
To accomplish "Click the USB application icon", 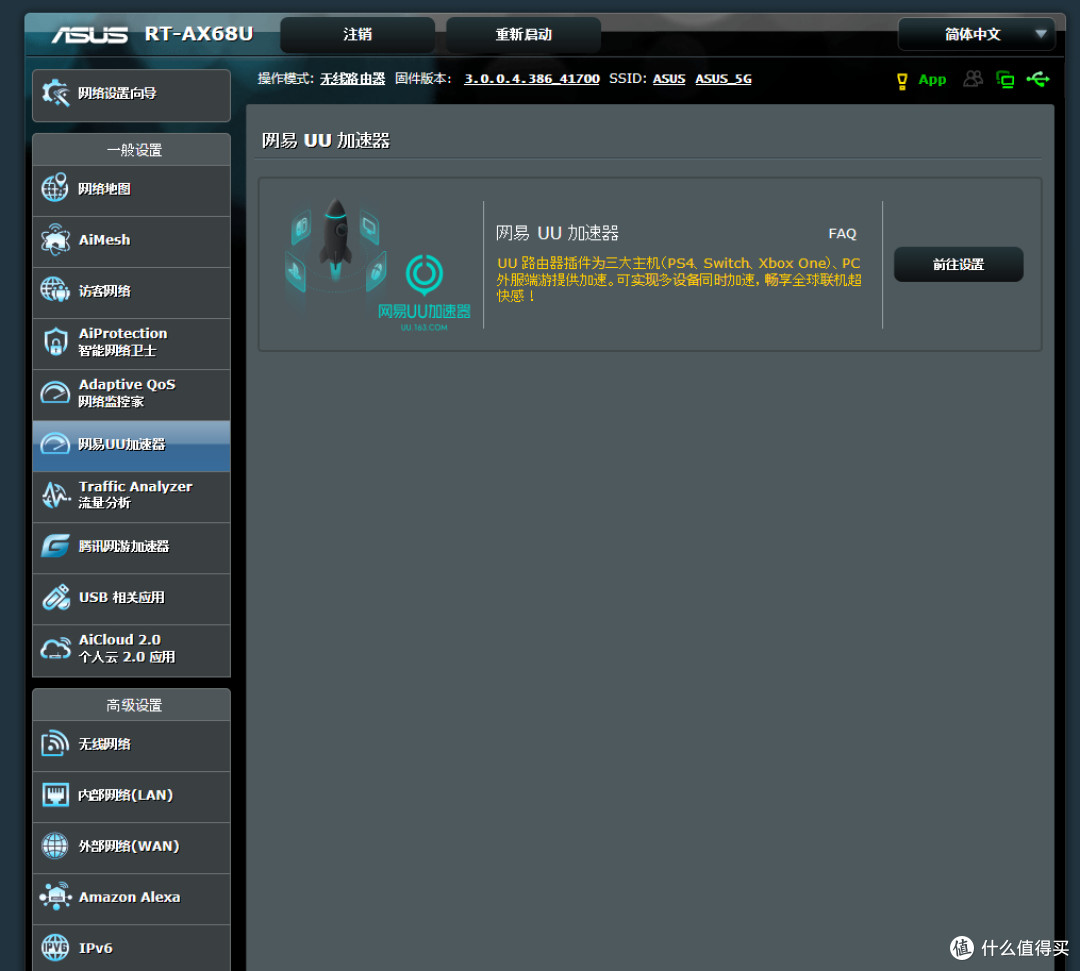I will coord(55,597).
